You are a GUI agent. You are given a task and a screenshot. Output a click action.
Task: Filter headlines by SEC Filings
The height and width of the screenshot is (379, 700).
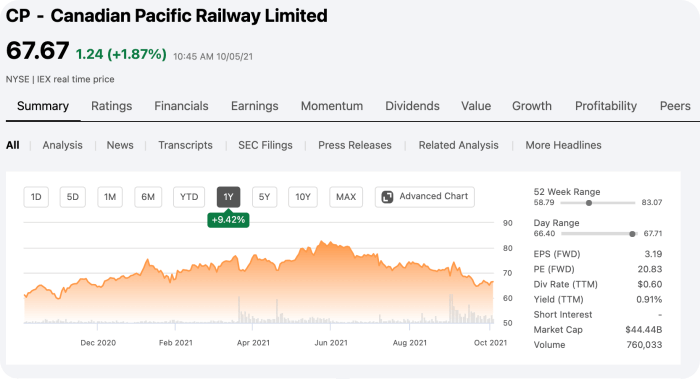click(x=265, y=145)
